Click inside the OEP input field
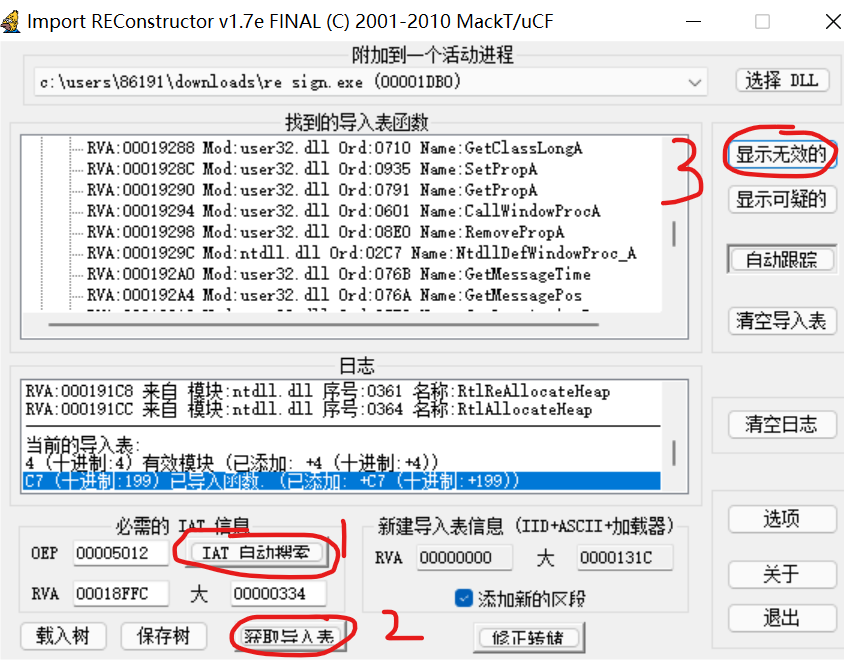Screen dimensions: 844x661 [x=121, y=553]
